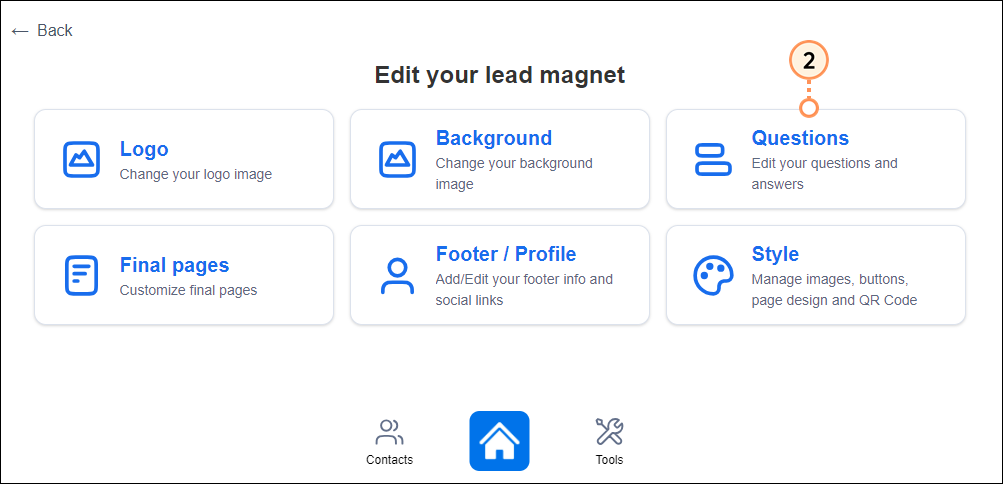Open the Style title link
This screenshot has width=1003, height=484.
pyautogui.click(x=775, y=254)
